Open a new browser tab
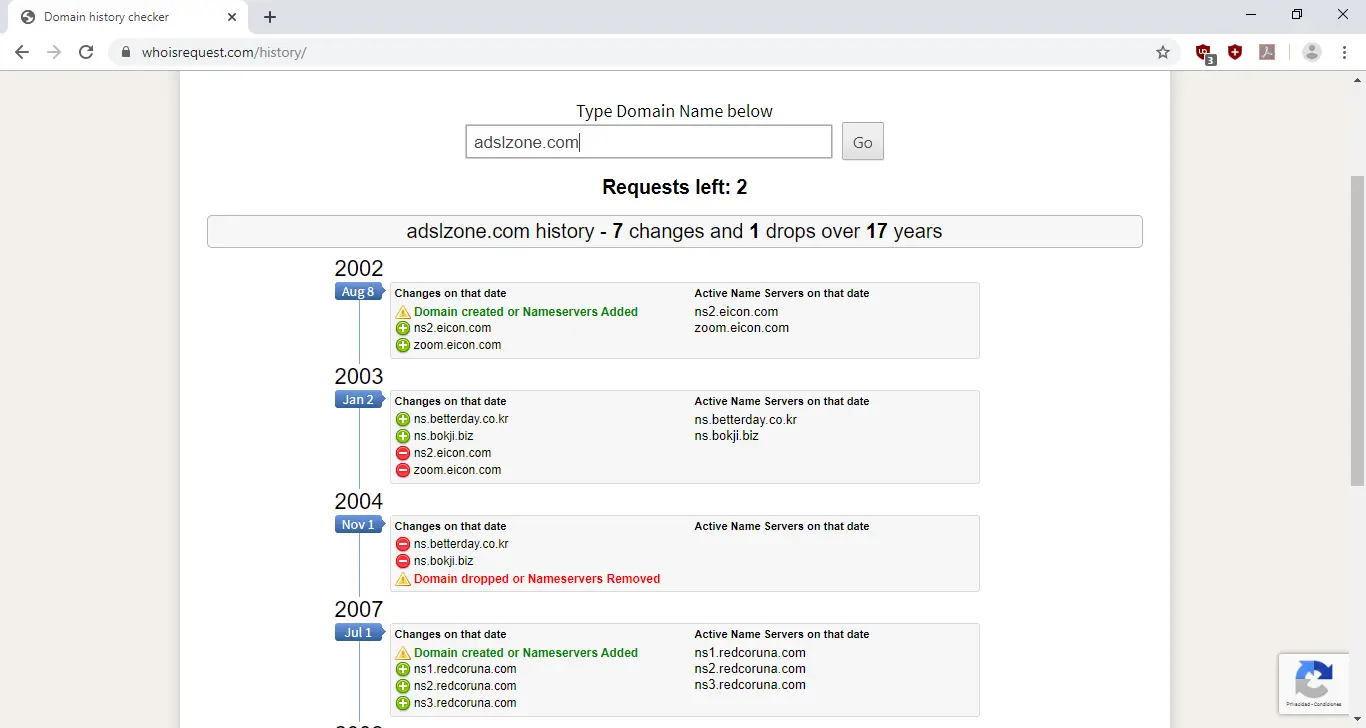 pos(270,17)
